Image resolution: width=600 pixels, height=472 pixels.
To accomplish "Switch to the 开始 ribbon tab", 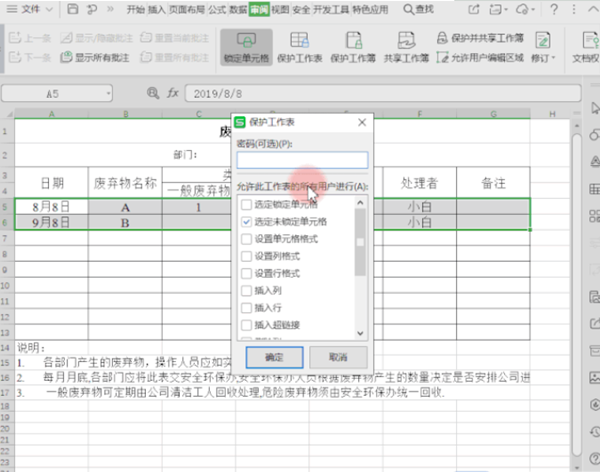I will [x=135, y=9].
